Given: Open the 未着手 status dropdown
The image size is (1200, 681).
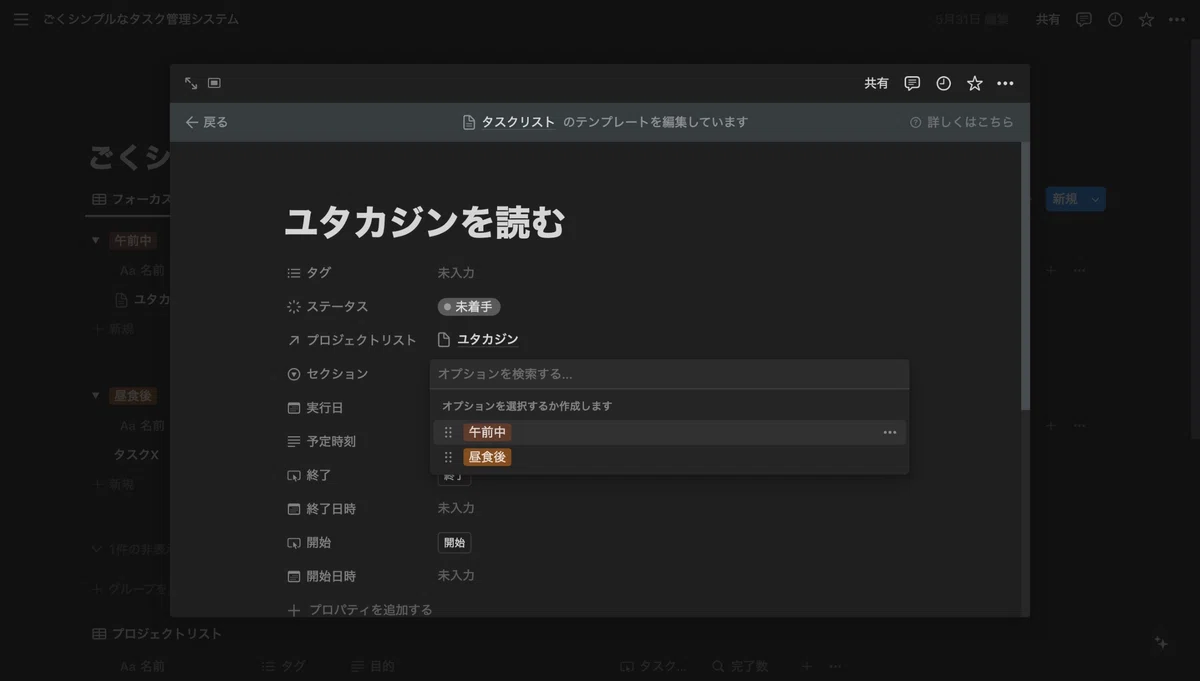Looking at the screenshot, I should (x=469, y=306).
